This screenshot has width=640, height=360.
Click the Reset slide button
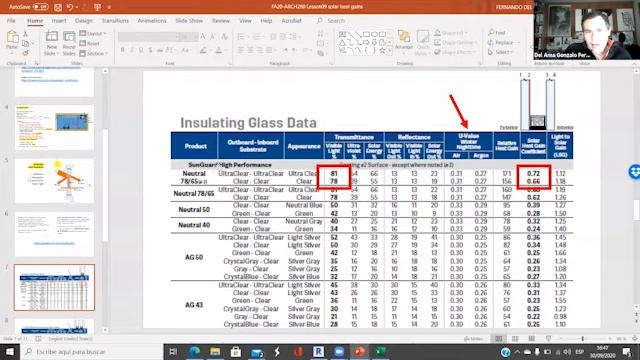[x=90, y=43]
